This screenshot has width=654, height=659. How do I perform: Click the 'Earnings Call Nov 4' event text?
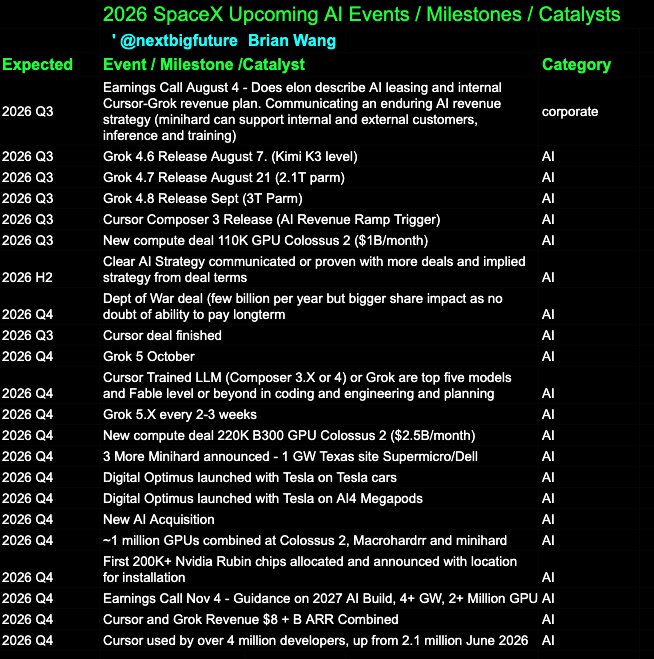(x=320, y=598)
